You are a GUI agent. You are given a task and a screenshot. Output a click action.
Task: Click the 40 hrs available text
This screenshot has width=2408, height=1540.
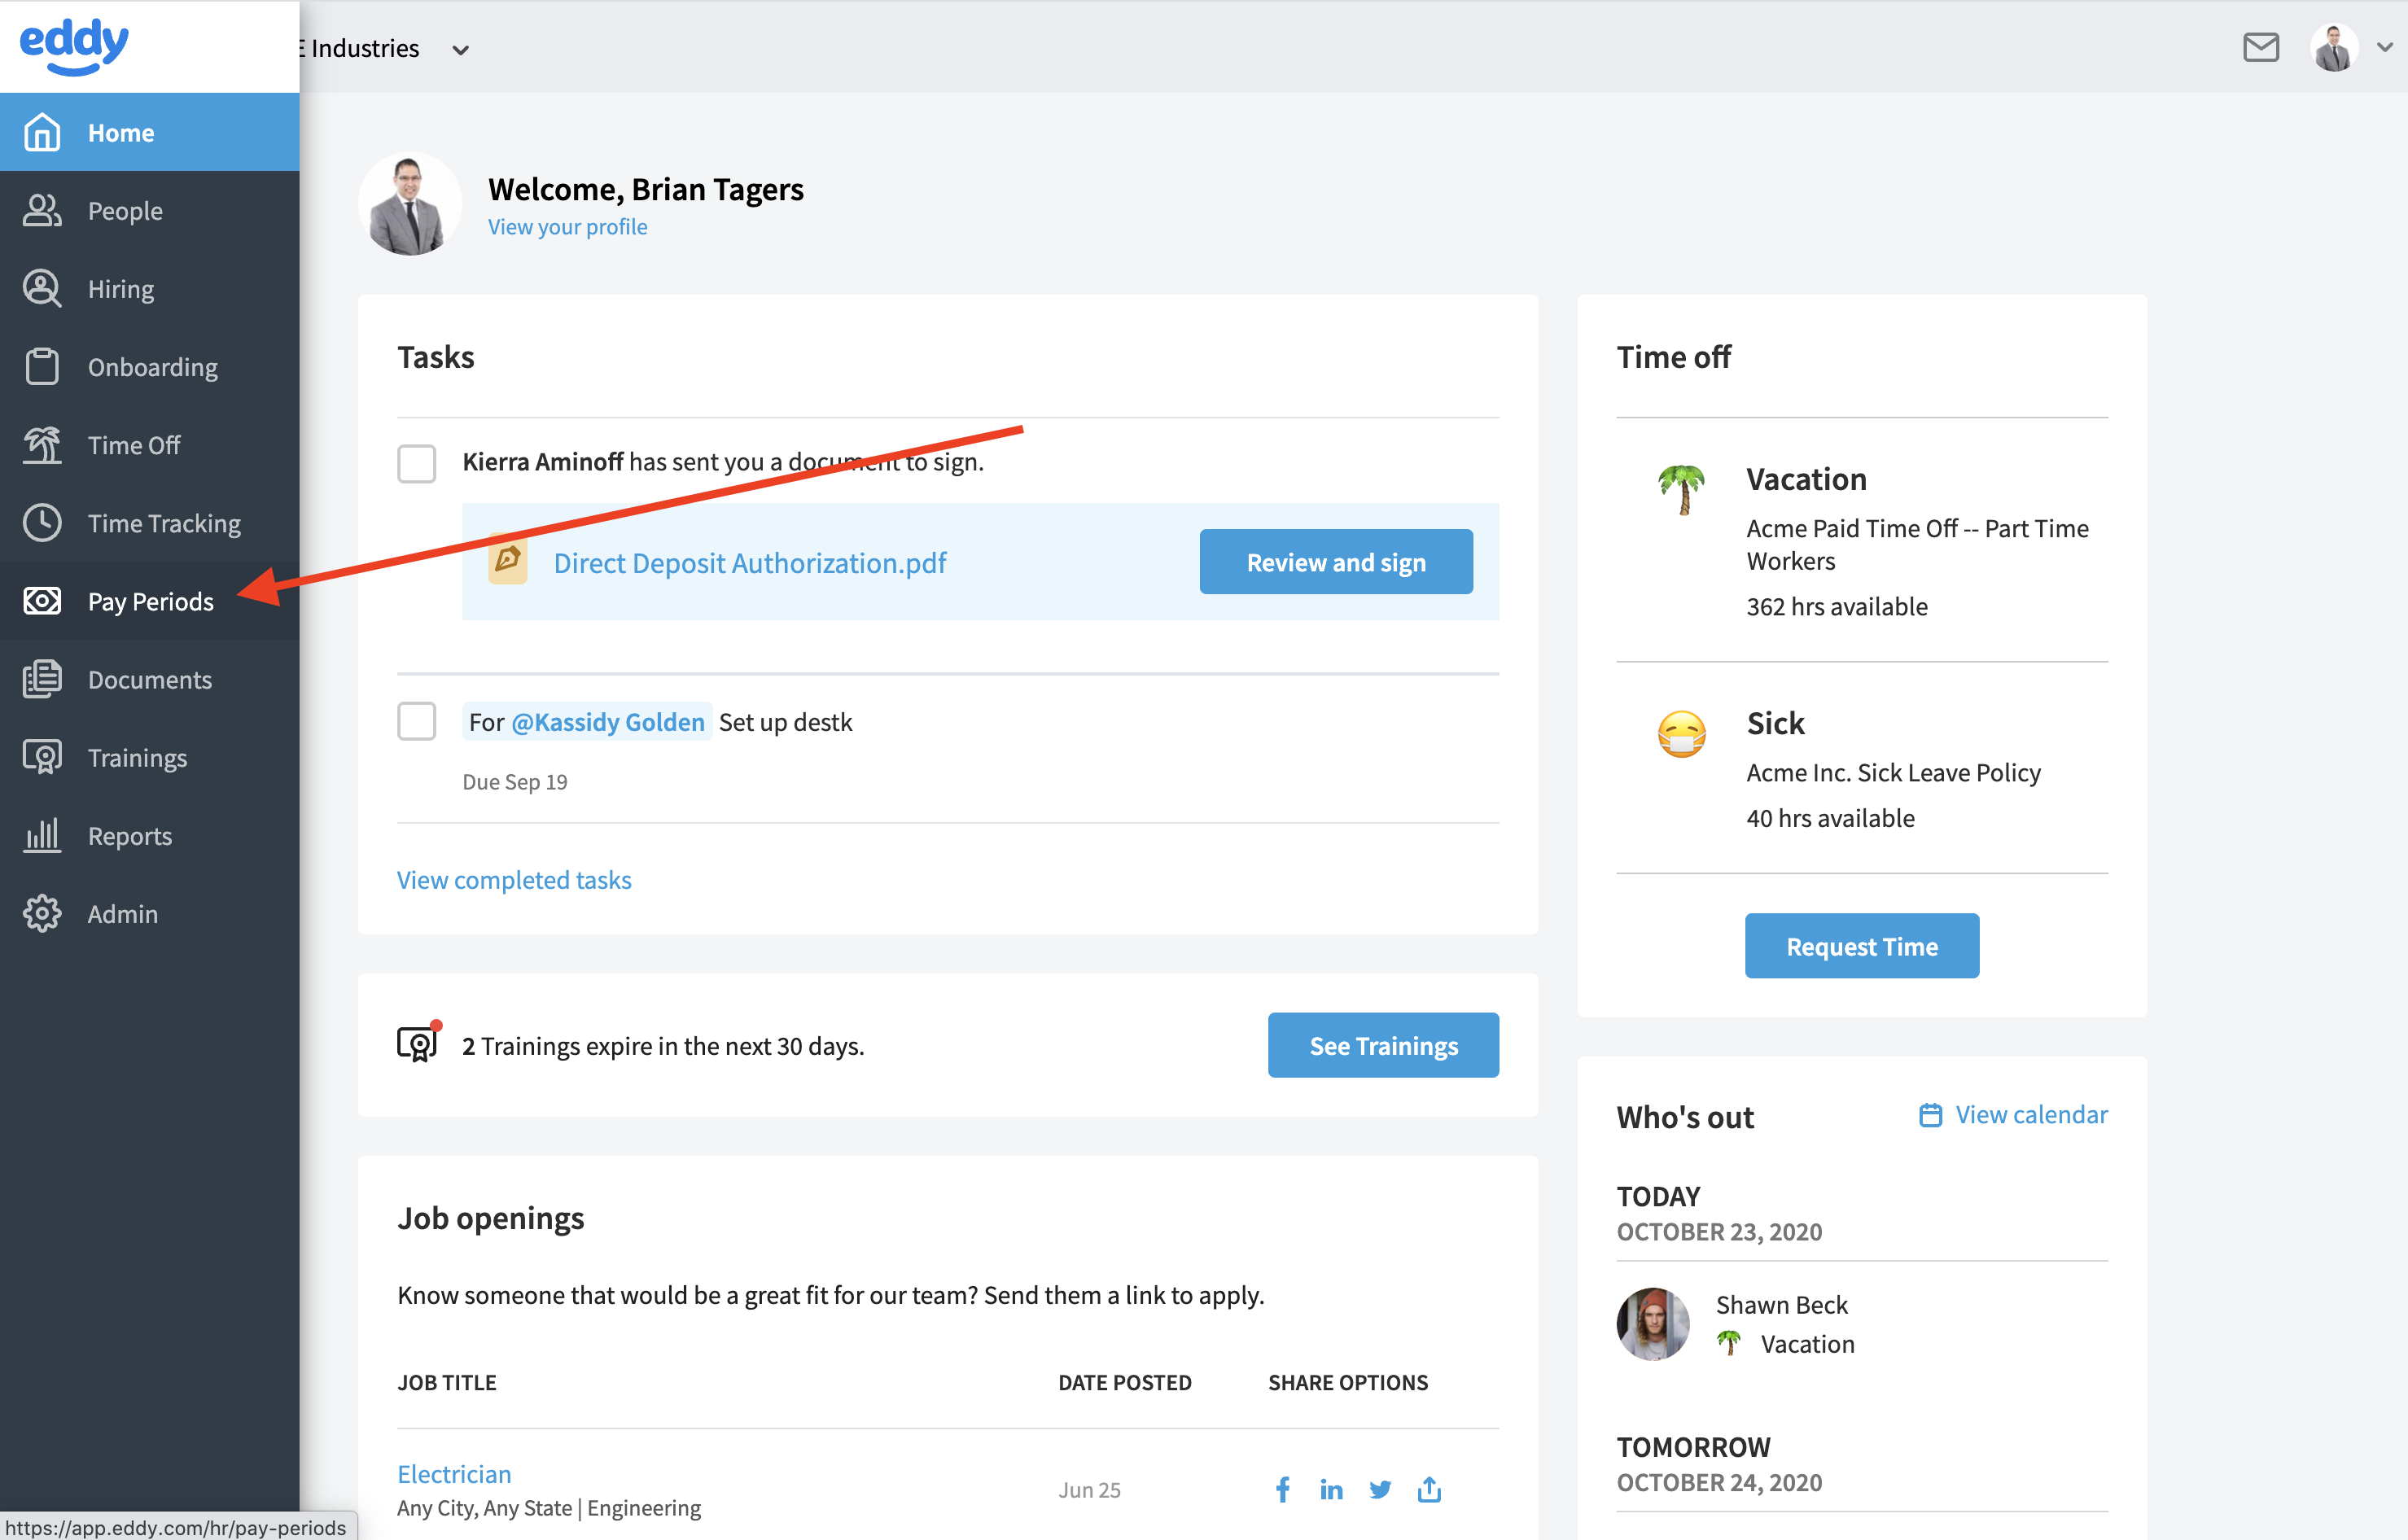[x=1830, y=817]
